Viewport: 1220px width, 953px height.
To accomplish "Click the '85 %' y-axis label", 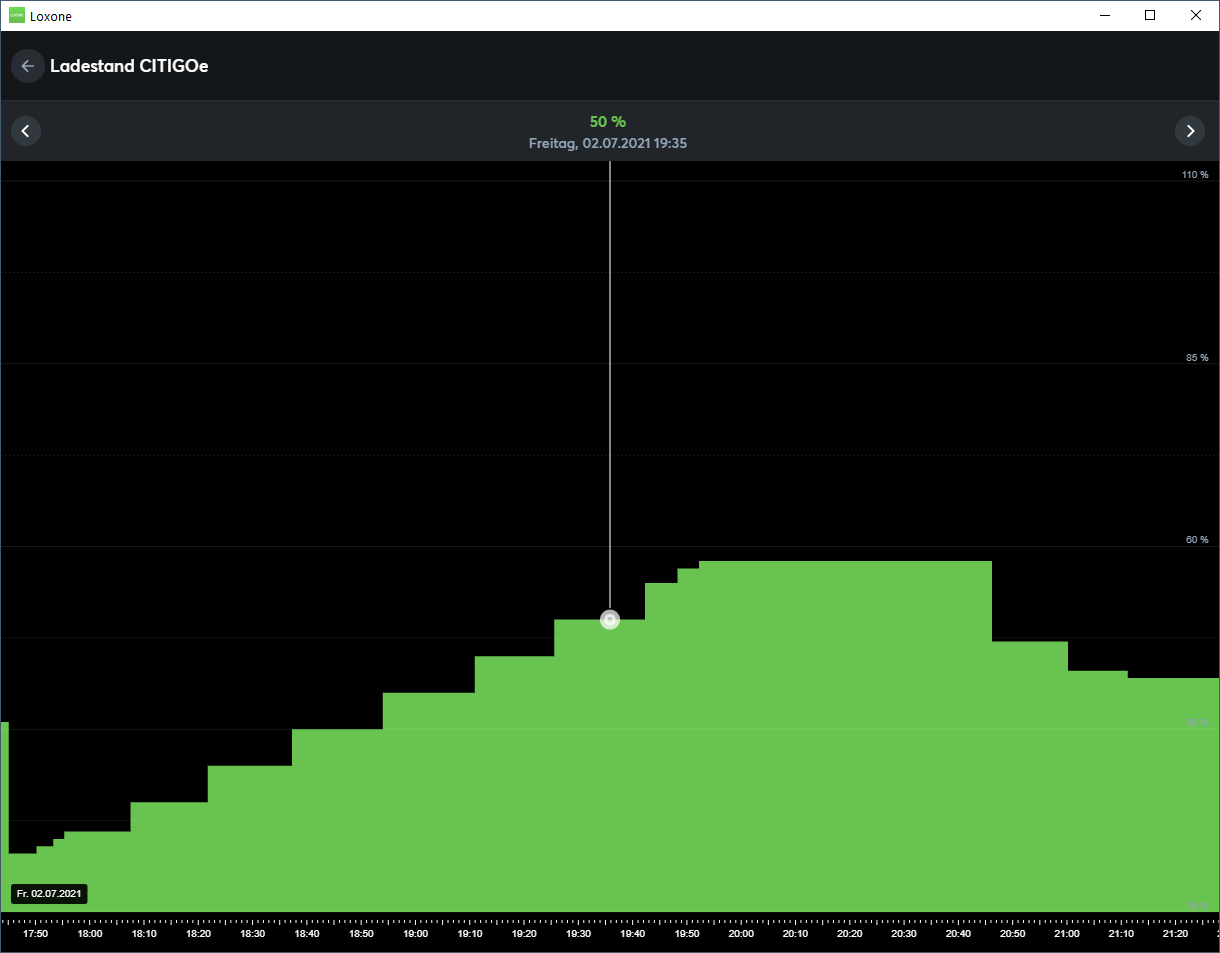I will pyautogui.click(x=1197, y=358).
